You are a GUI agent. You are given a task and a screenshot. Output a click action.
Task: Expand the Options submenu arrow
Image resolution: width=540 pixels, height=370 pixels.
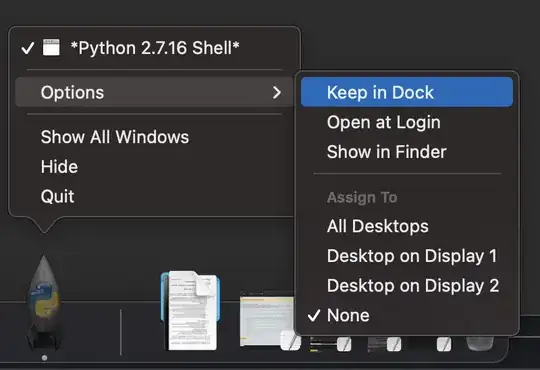277,92
